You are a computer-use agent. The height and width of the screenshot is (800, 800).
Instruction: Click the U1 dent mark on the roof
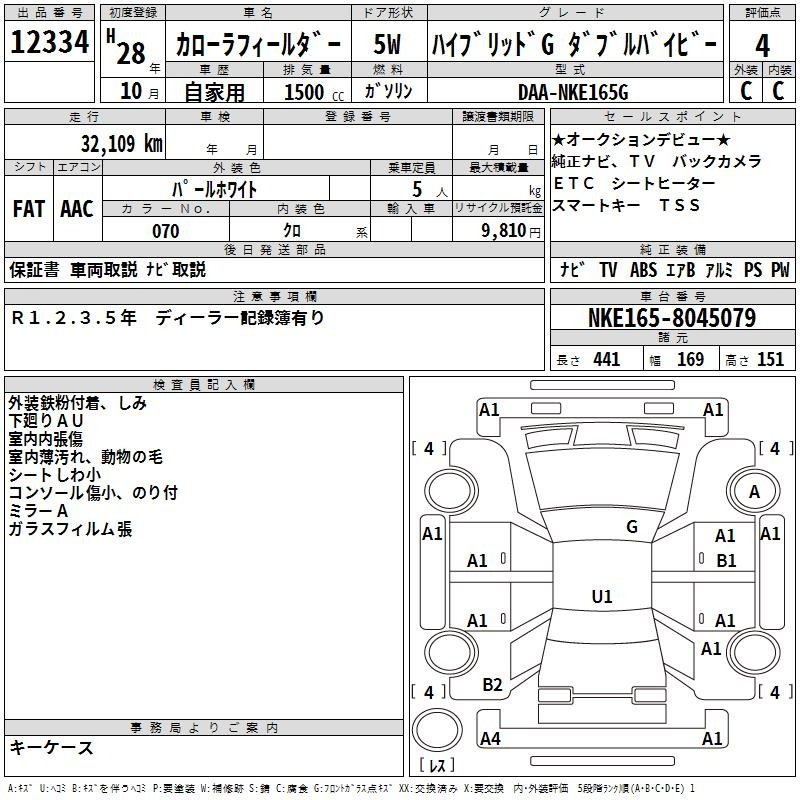[x=601, y=597]
